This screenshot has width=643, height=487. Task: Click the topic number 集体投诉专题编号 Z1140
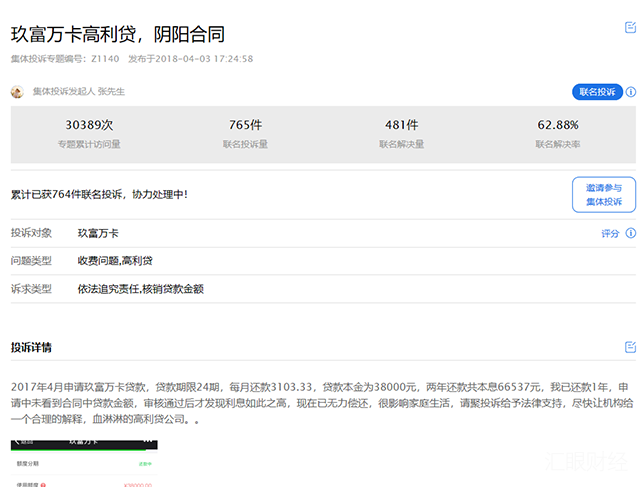click(x=65, y=59)
